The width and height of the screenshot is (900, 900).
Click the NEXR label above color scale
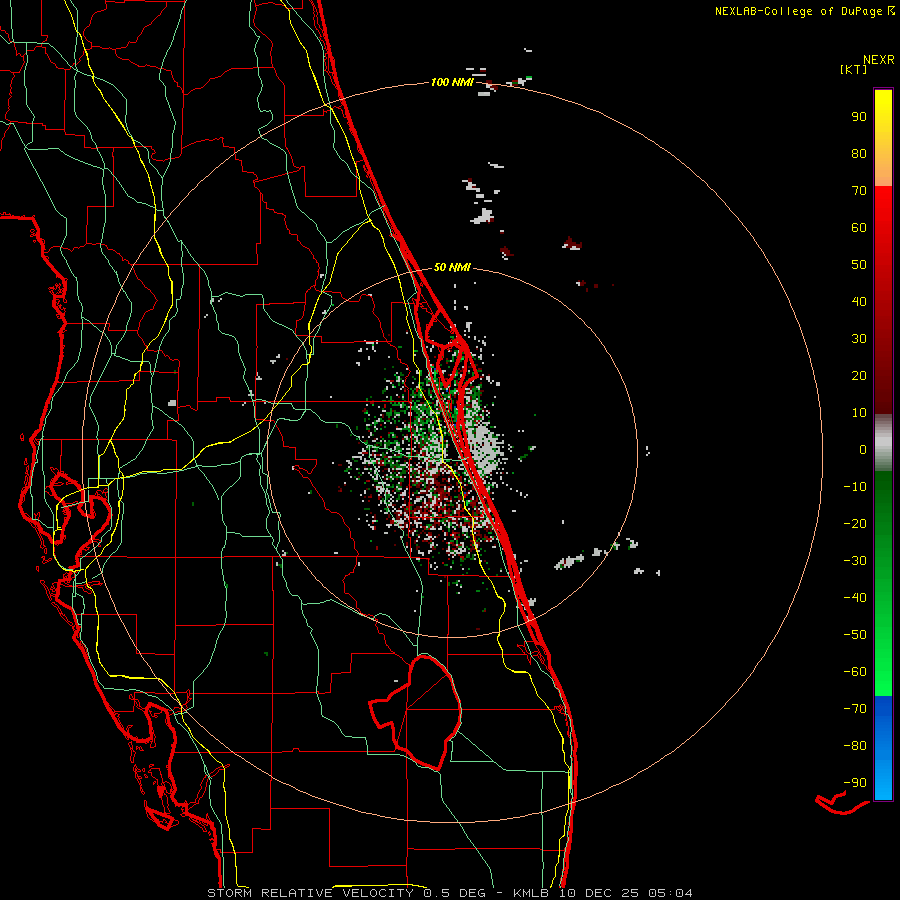tap(878, 60)
